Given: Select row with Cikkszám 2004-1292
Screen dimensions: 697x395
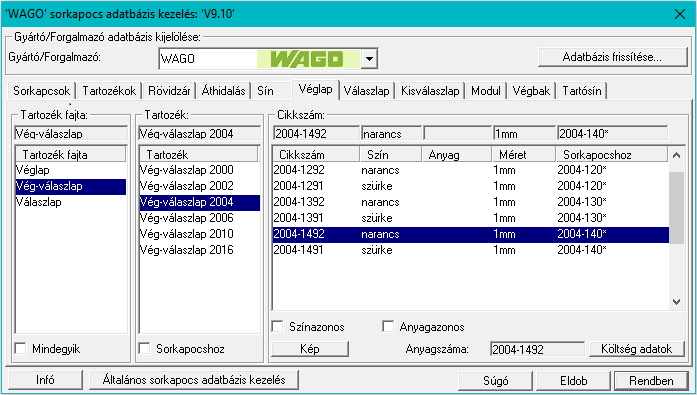Looking at the screenshot, I should (x=470, y=170).
